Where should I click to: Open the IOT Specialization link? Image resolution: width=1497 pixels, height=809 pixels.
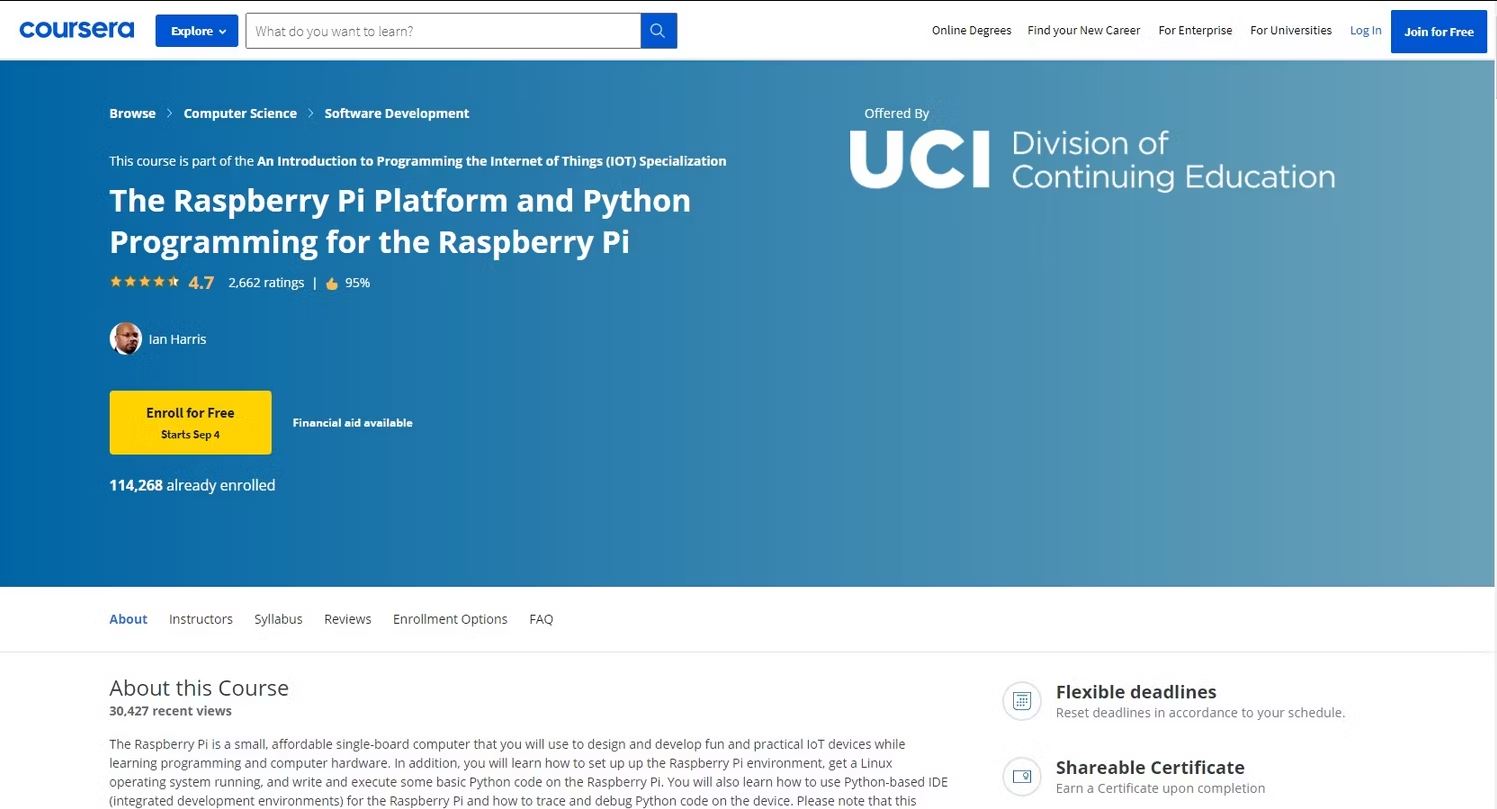click(x=492, y=161)
